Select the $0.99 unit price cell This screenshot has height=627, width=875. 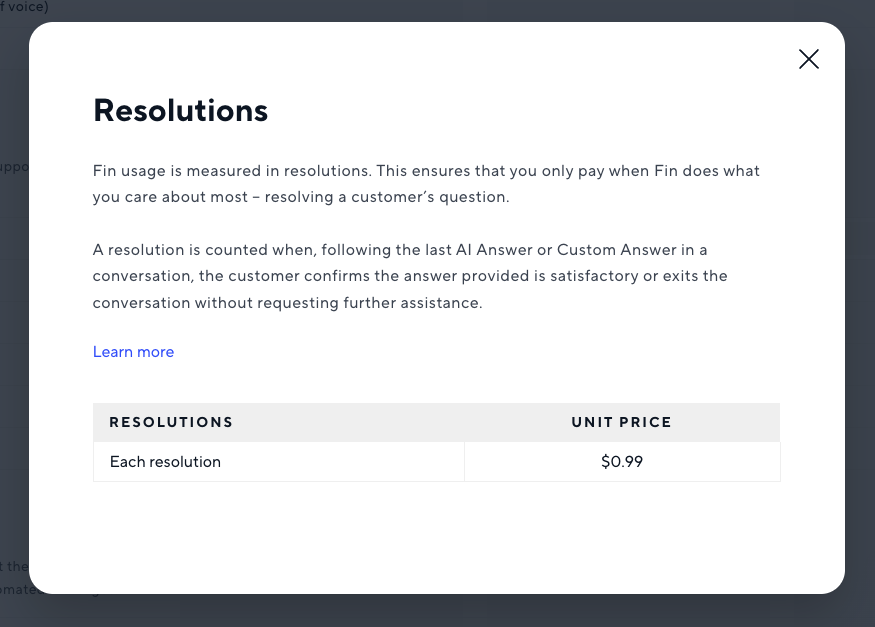coord(622,462)
